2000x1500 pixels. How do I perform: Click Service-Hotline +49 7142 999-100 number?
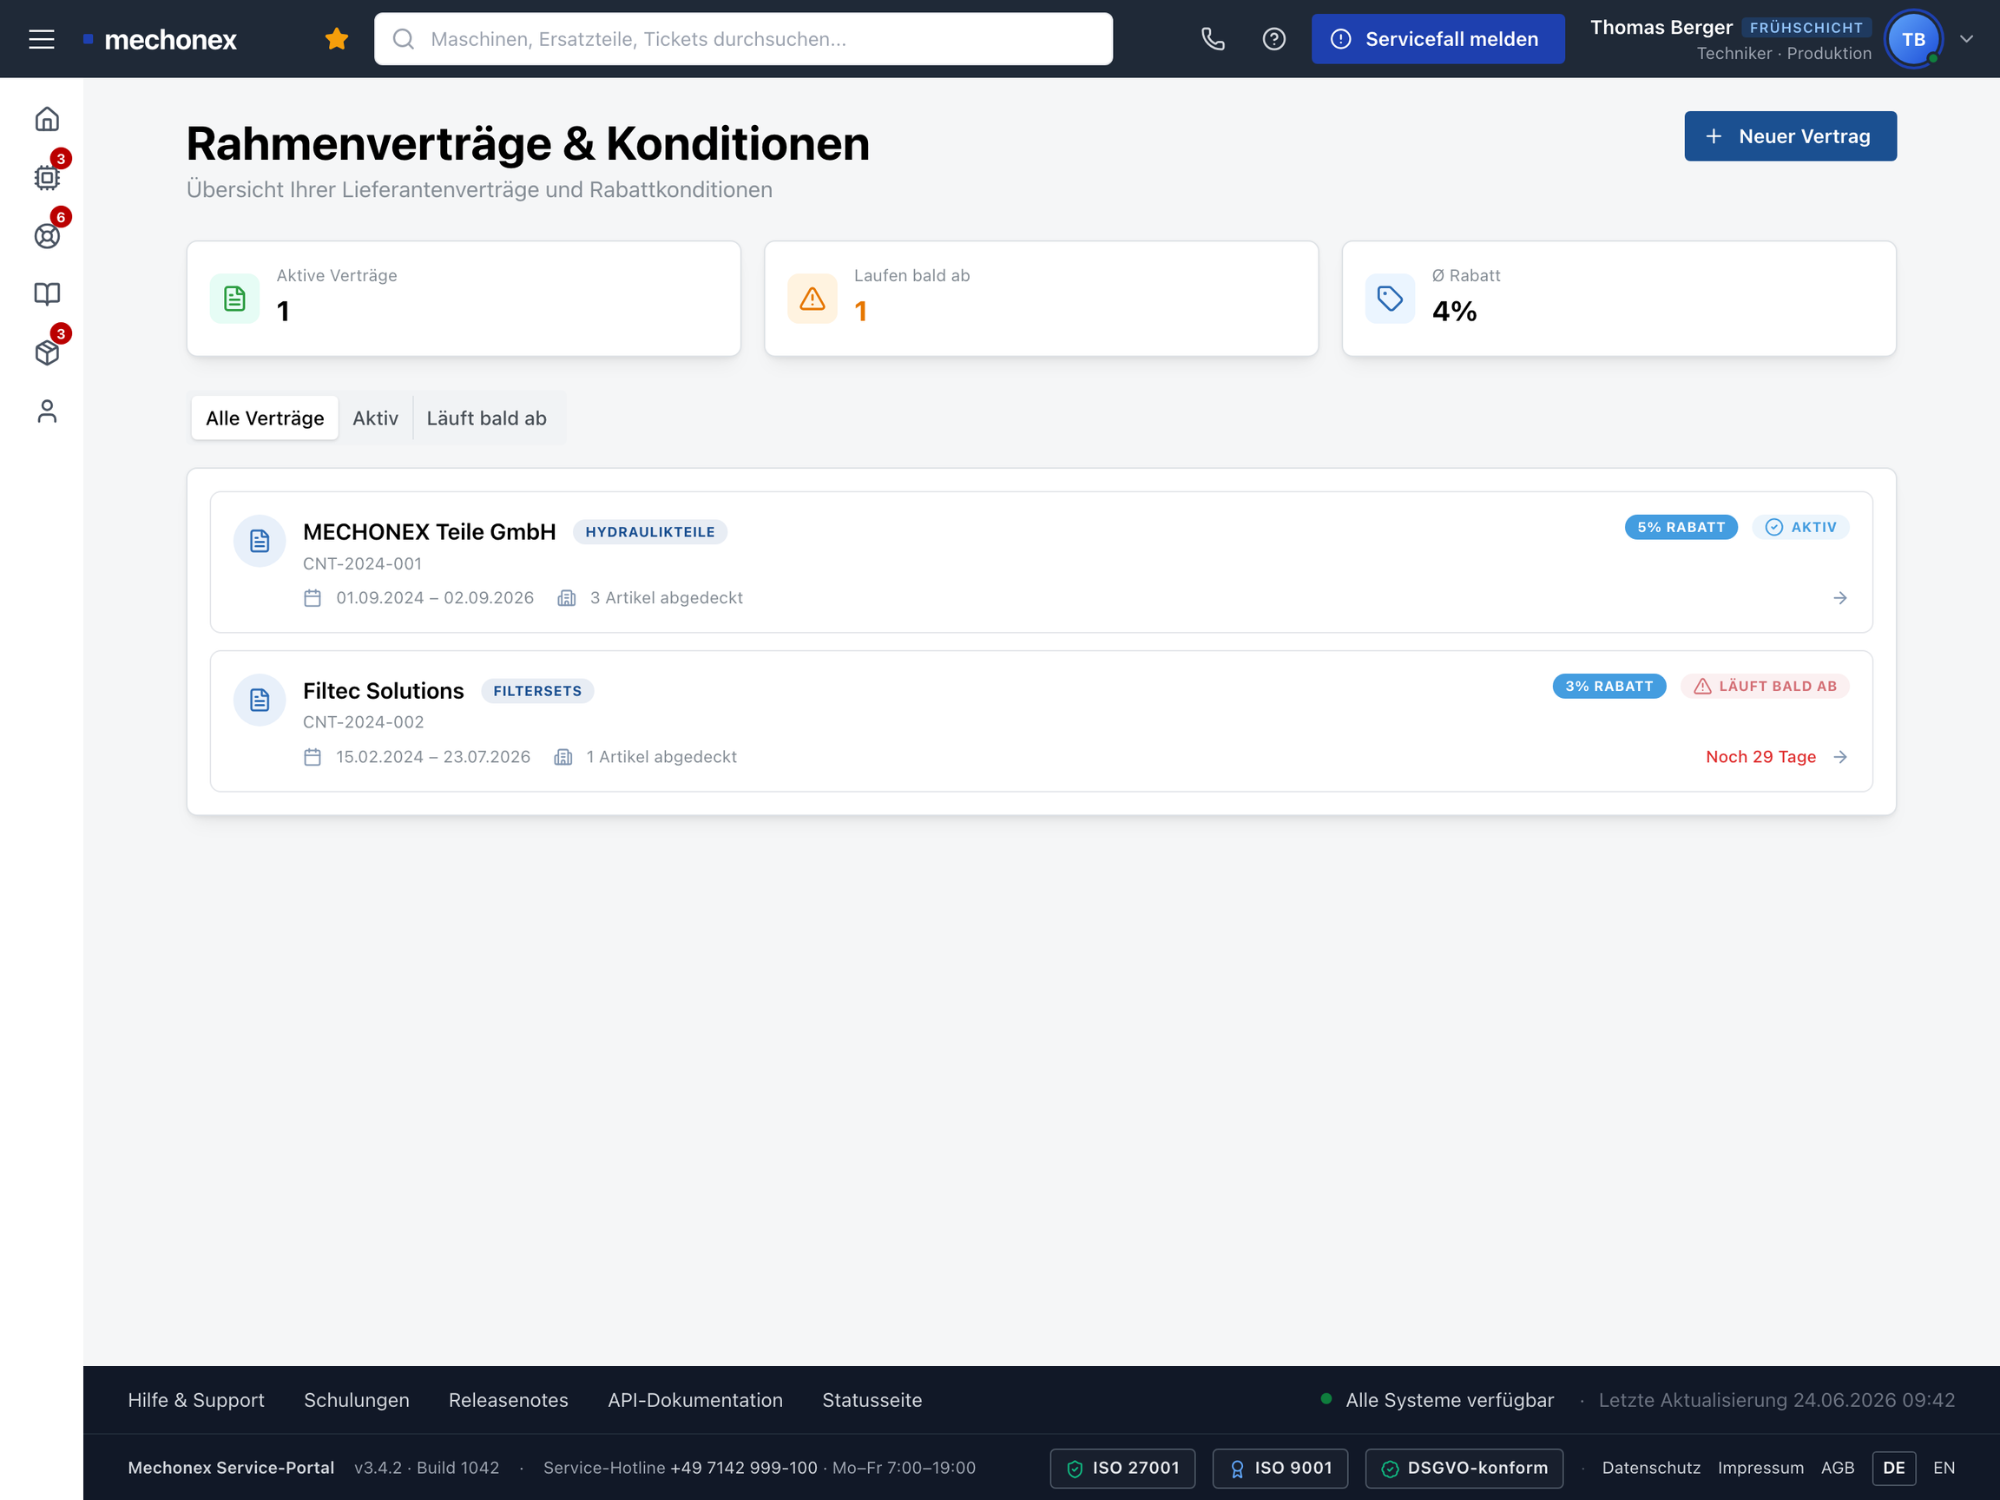[x=744, y=1468]
